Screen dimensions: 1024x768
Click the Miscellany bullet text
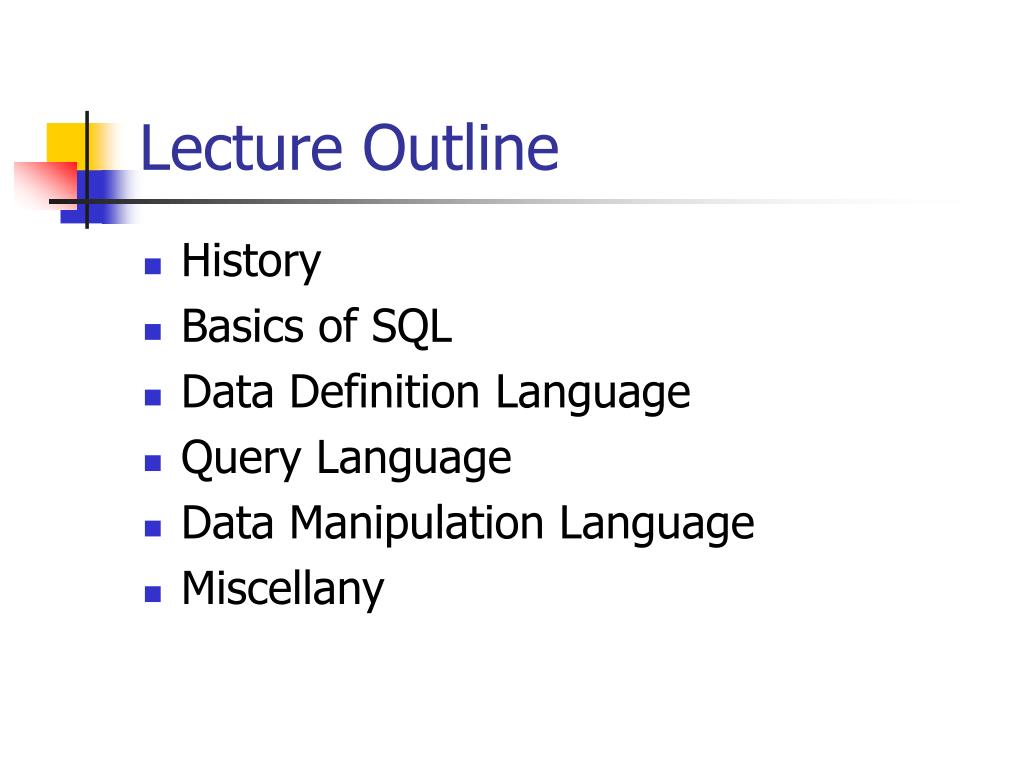[283, 588]
